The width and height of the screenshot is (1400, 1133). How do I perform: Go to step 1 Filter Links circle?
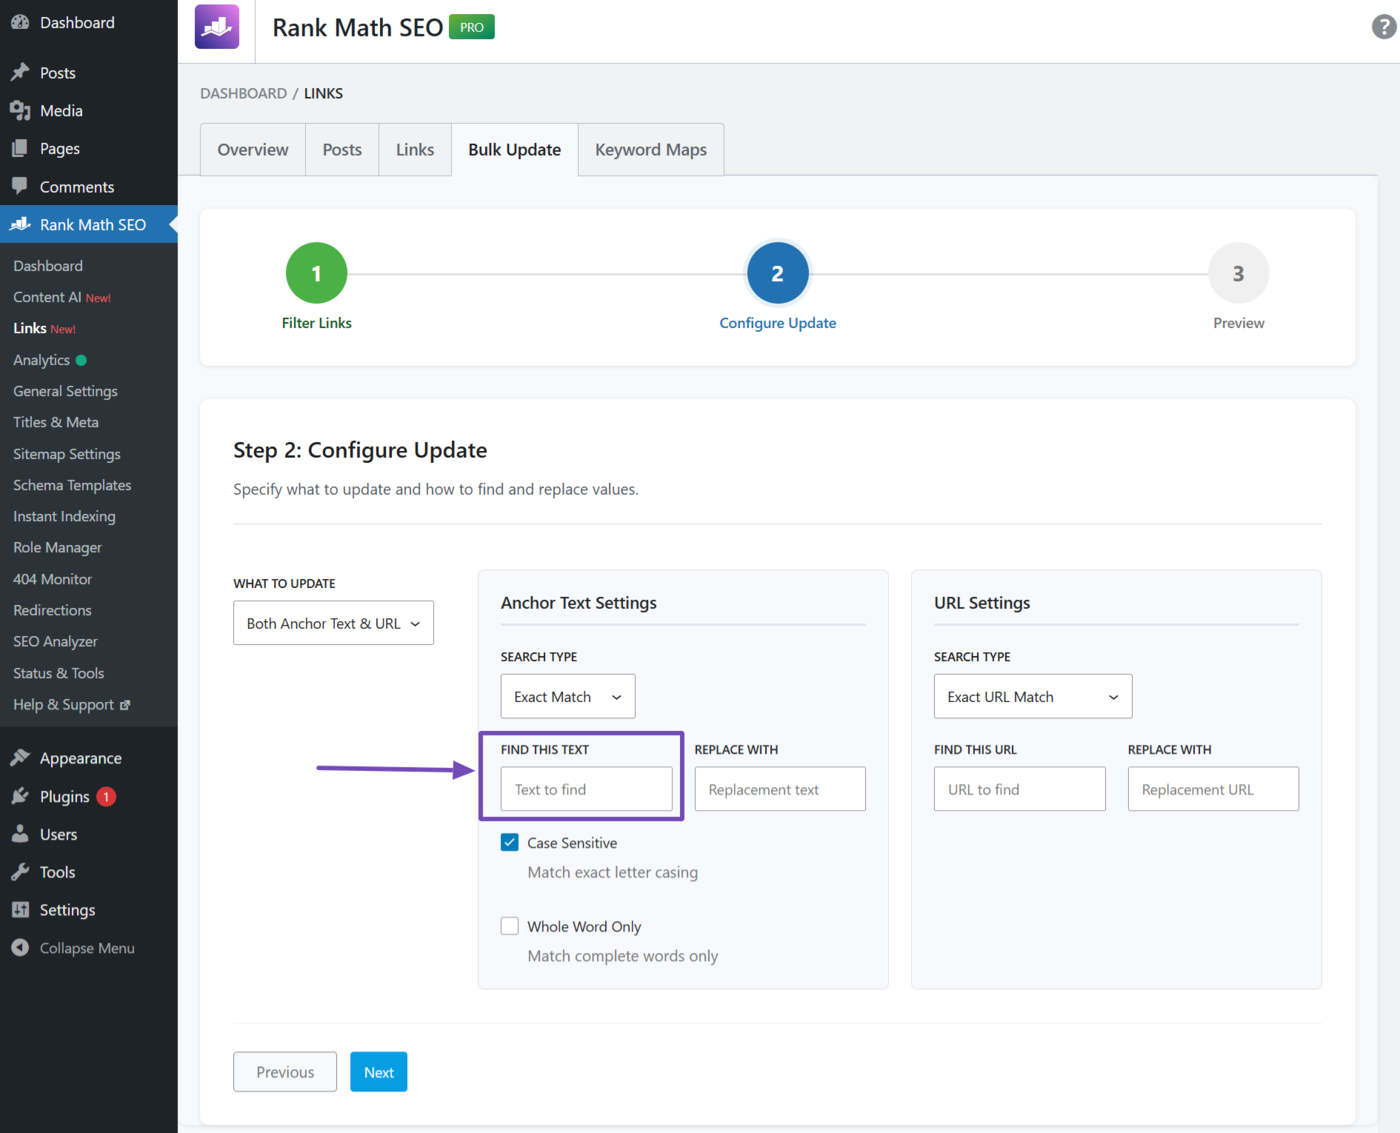tap(316, 273)
